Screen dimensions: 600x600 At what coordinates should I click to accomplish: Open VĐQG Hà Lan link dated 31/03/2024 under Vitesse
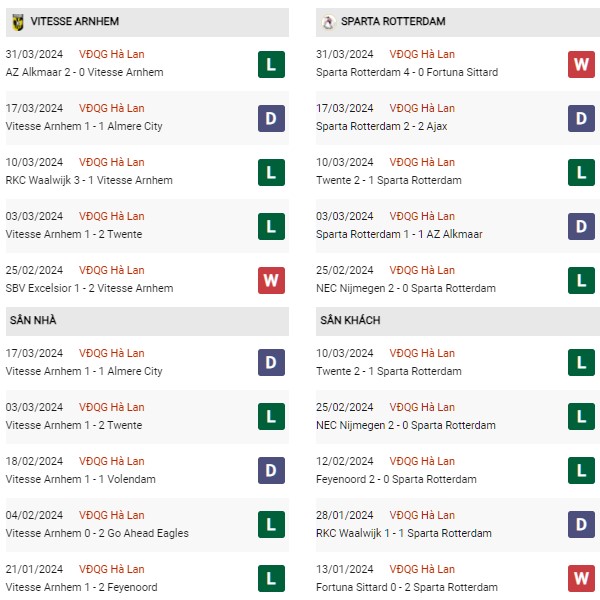(x=112, y=54)
